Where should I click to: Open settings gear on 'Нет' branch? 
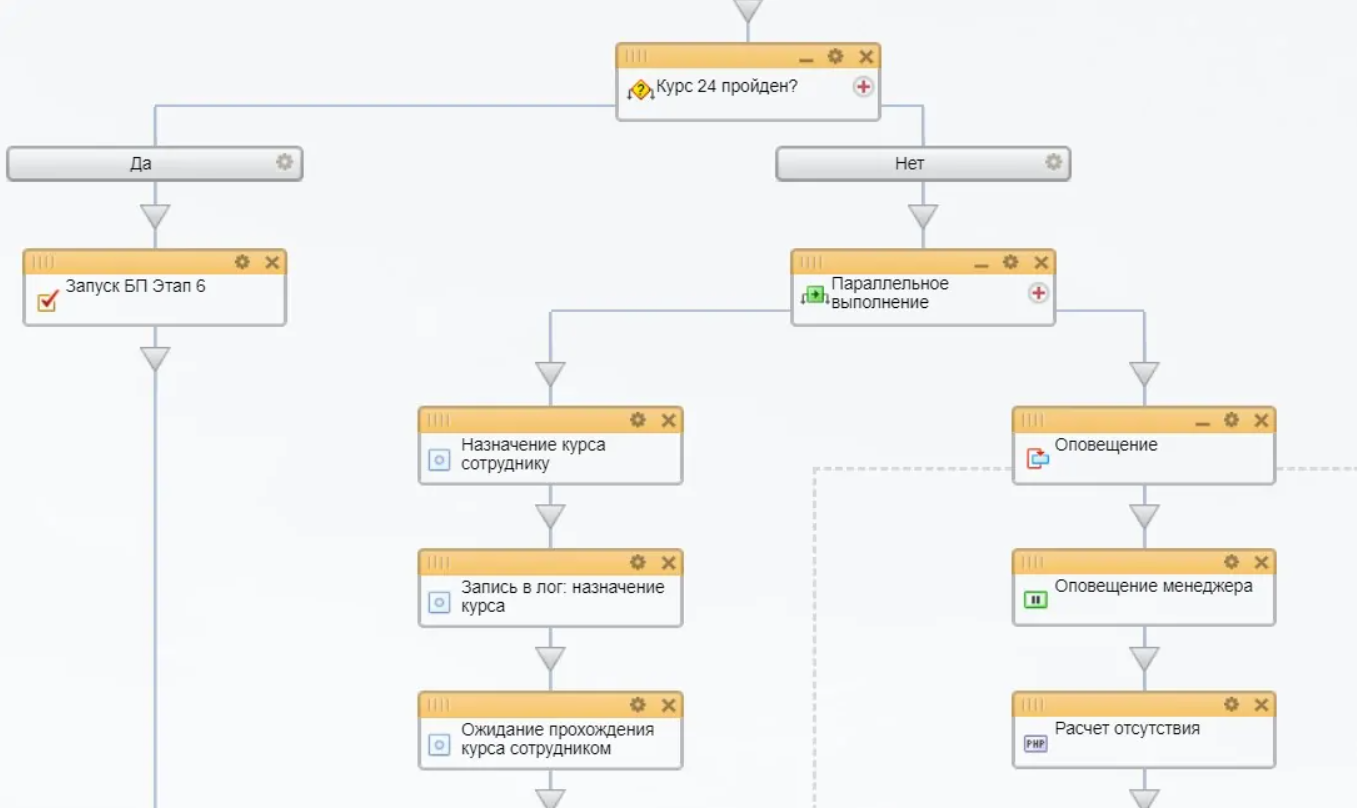(x=1053, y=162)
